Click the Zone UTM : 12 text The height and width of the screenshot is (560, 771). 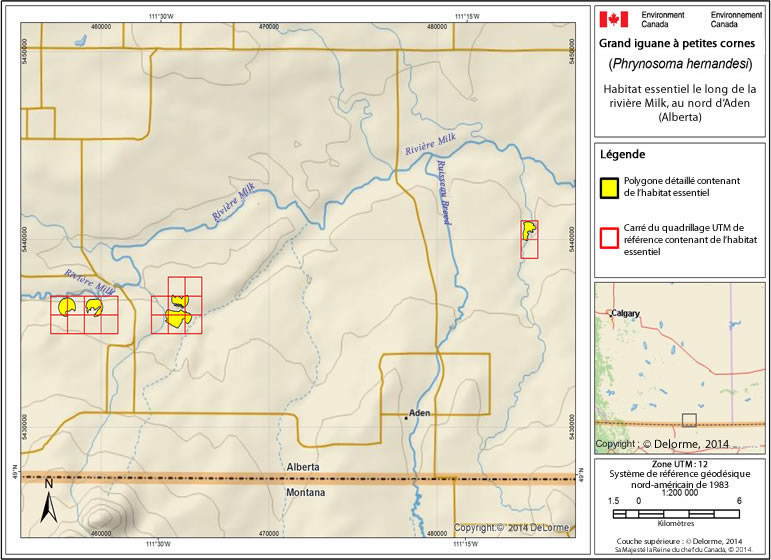tap(679, 465)
